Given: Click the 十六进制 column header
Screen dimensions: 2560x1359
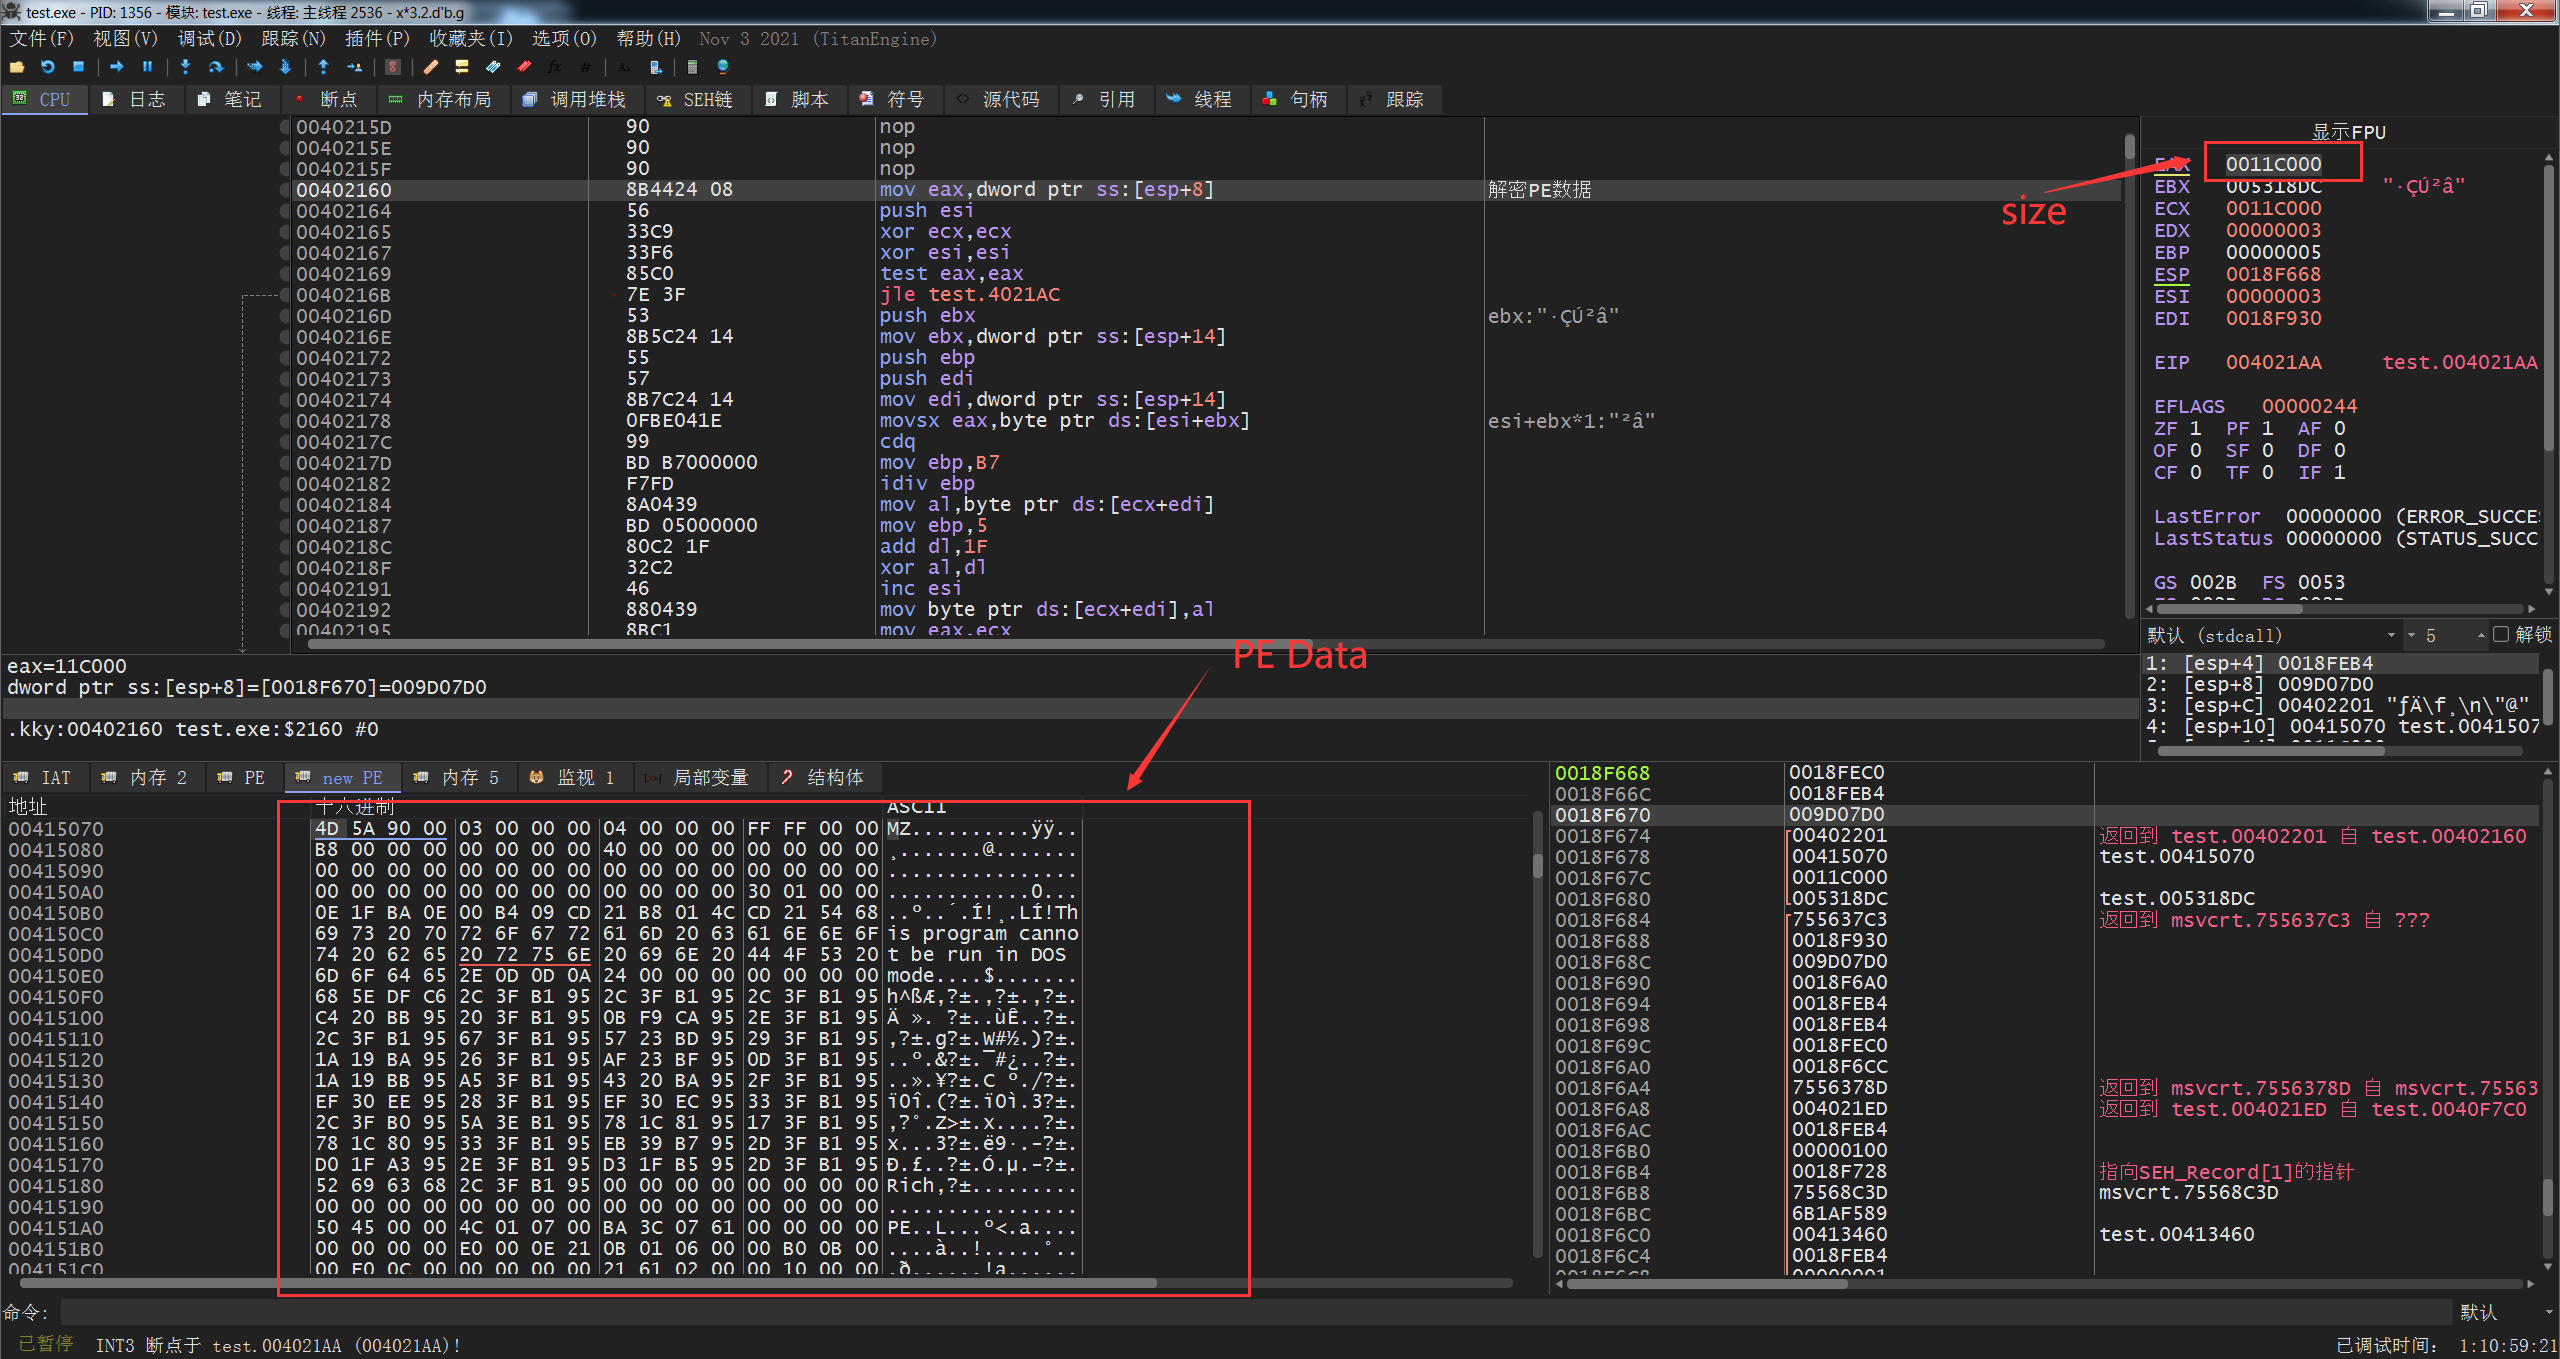Looking at the screenshot, I should point(355,806).
